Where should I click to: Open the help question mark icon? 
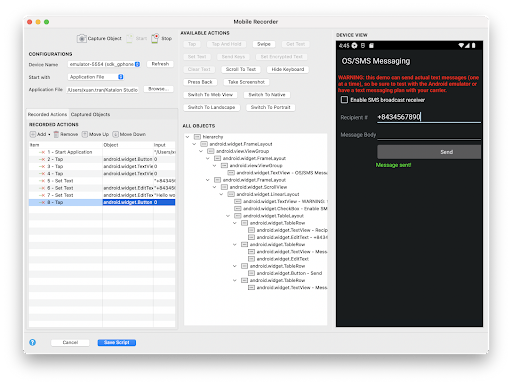pos(32,342)
